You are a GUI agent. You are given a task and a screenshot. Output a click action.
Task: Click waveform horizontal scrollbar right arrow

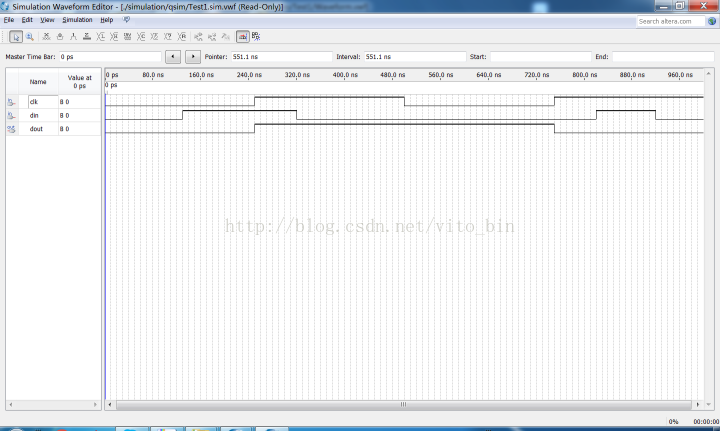[698, 404]
